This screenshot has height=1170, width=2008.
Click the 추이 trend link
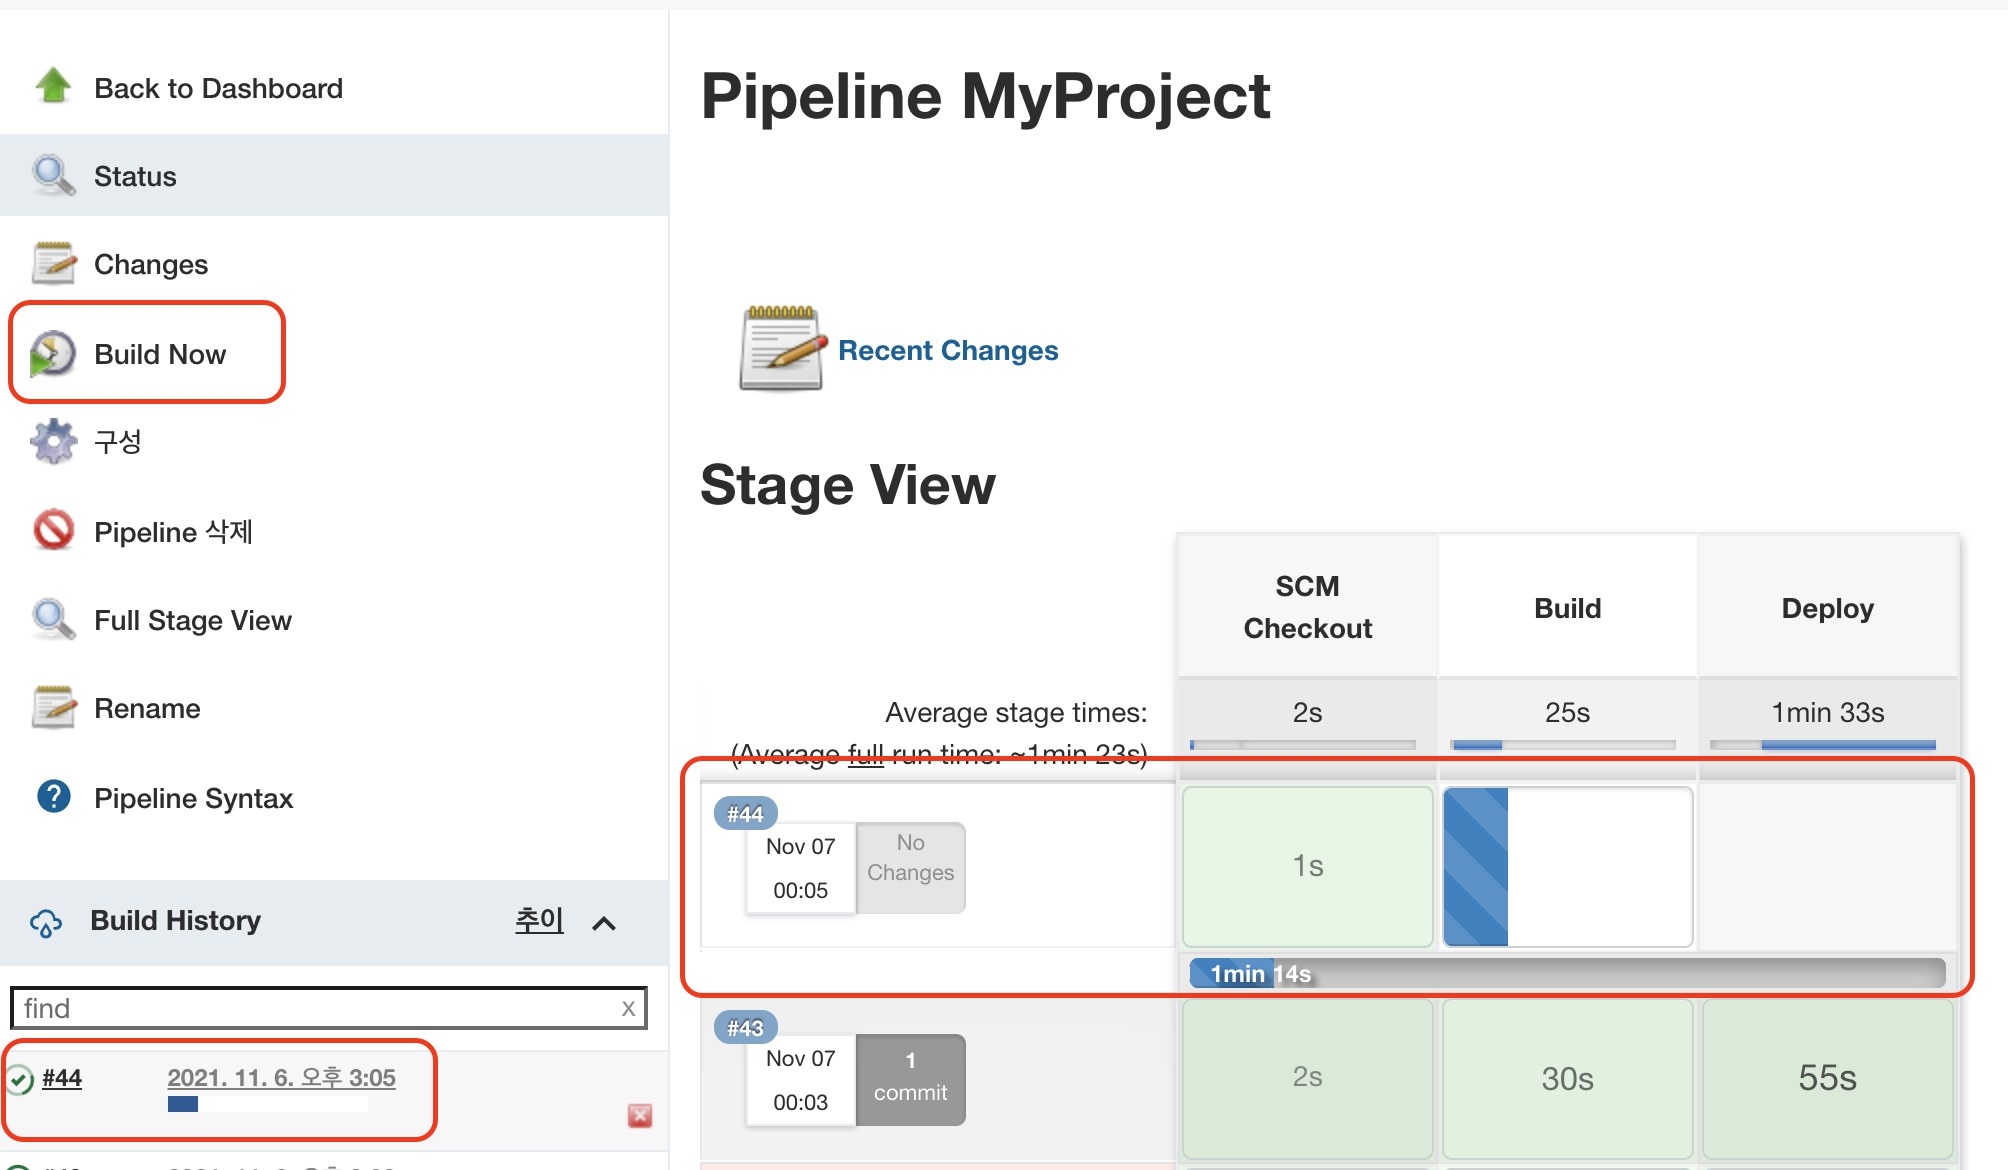click(x=539, y=920)
